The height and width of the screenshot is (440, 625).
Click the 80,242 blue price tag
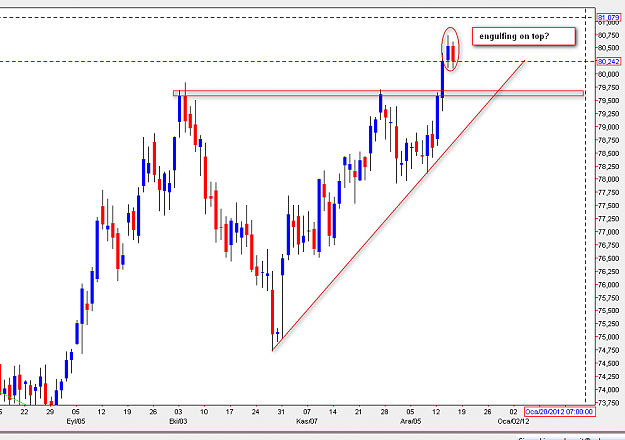coord(609,61)
